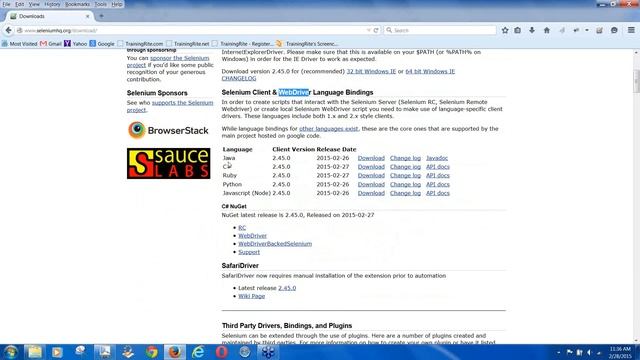Download the Ruby client bindings
Screen dimensions: 640x360
point(371,176)
